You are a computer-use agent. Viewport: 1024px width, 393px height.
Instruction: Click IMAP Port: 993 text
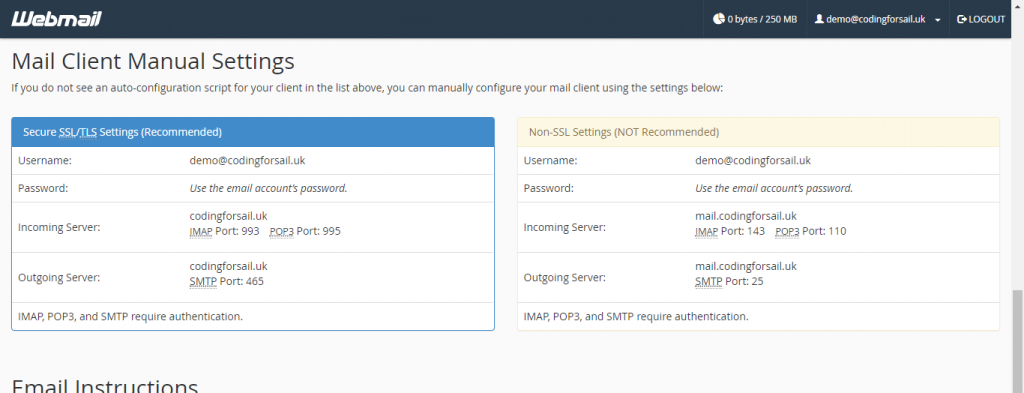[224, 231]
